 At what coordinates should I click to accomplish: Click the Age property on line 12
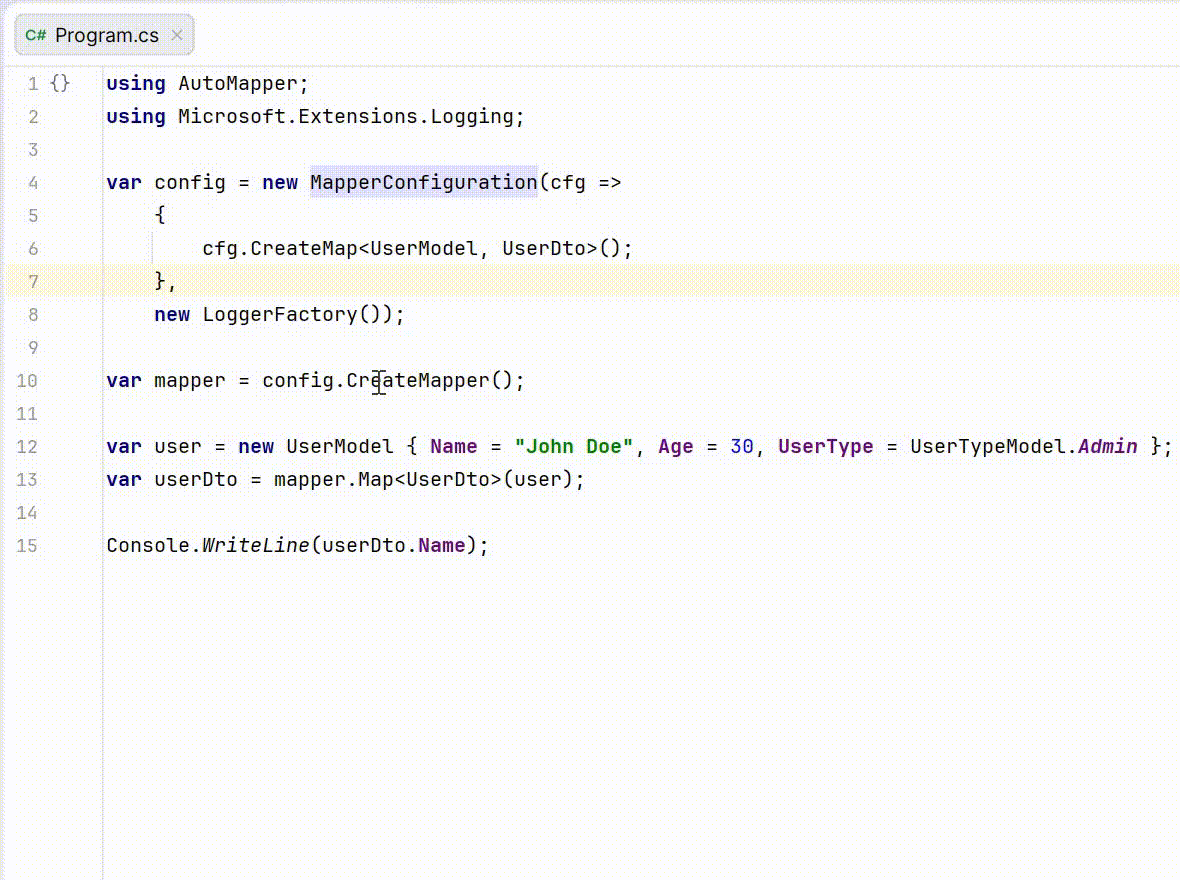676,446
